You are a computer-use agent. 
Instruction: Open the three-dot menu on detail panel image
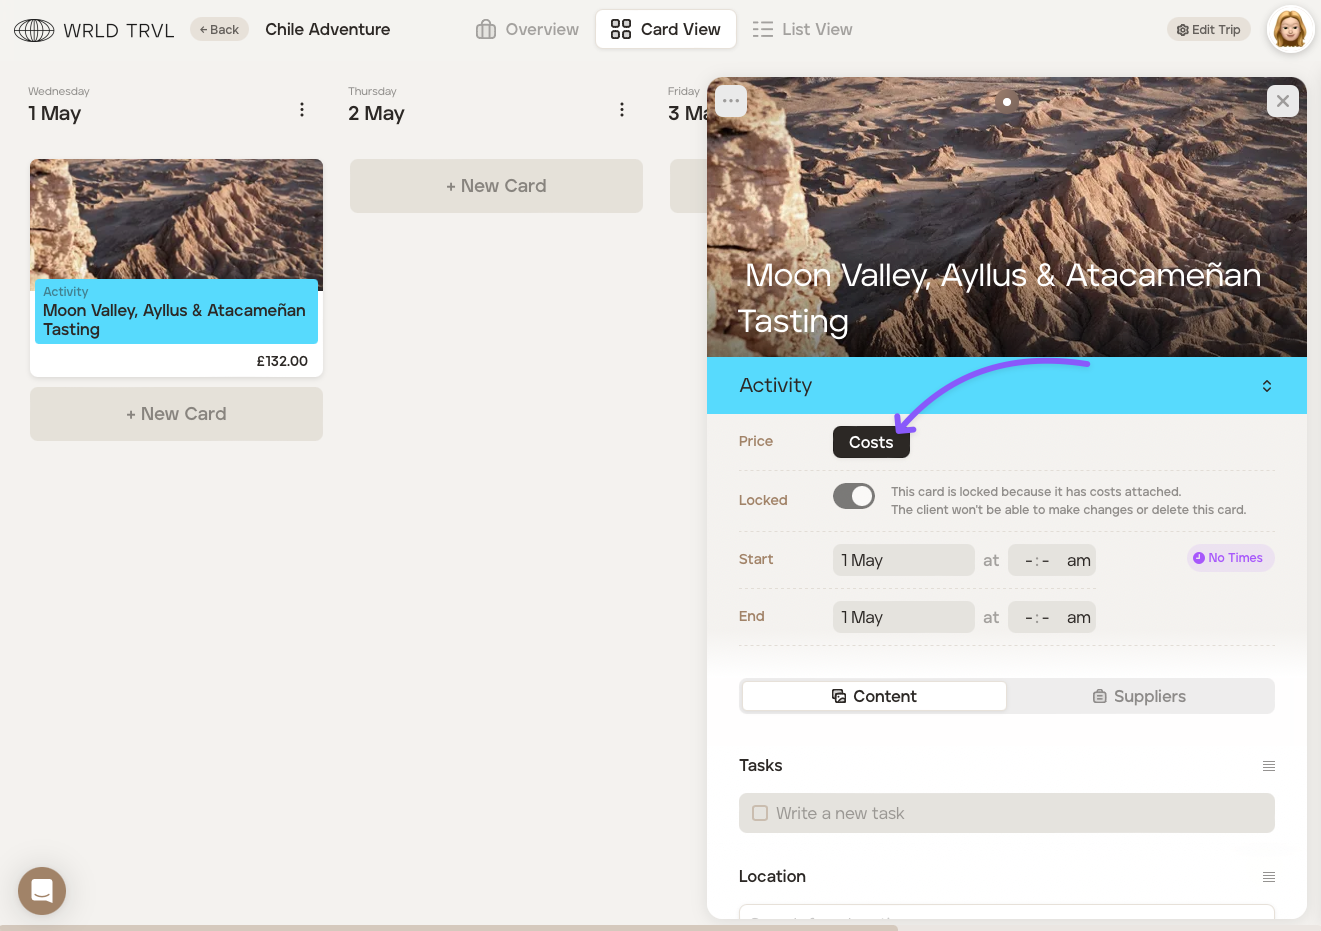(731, 101)
